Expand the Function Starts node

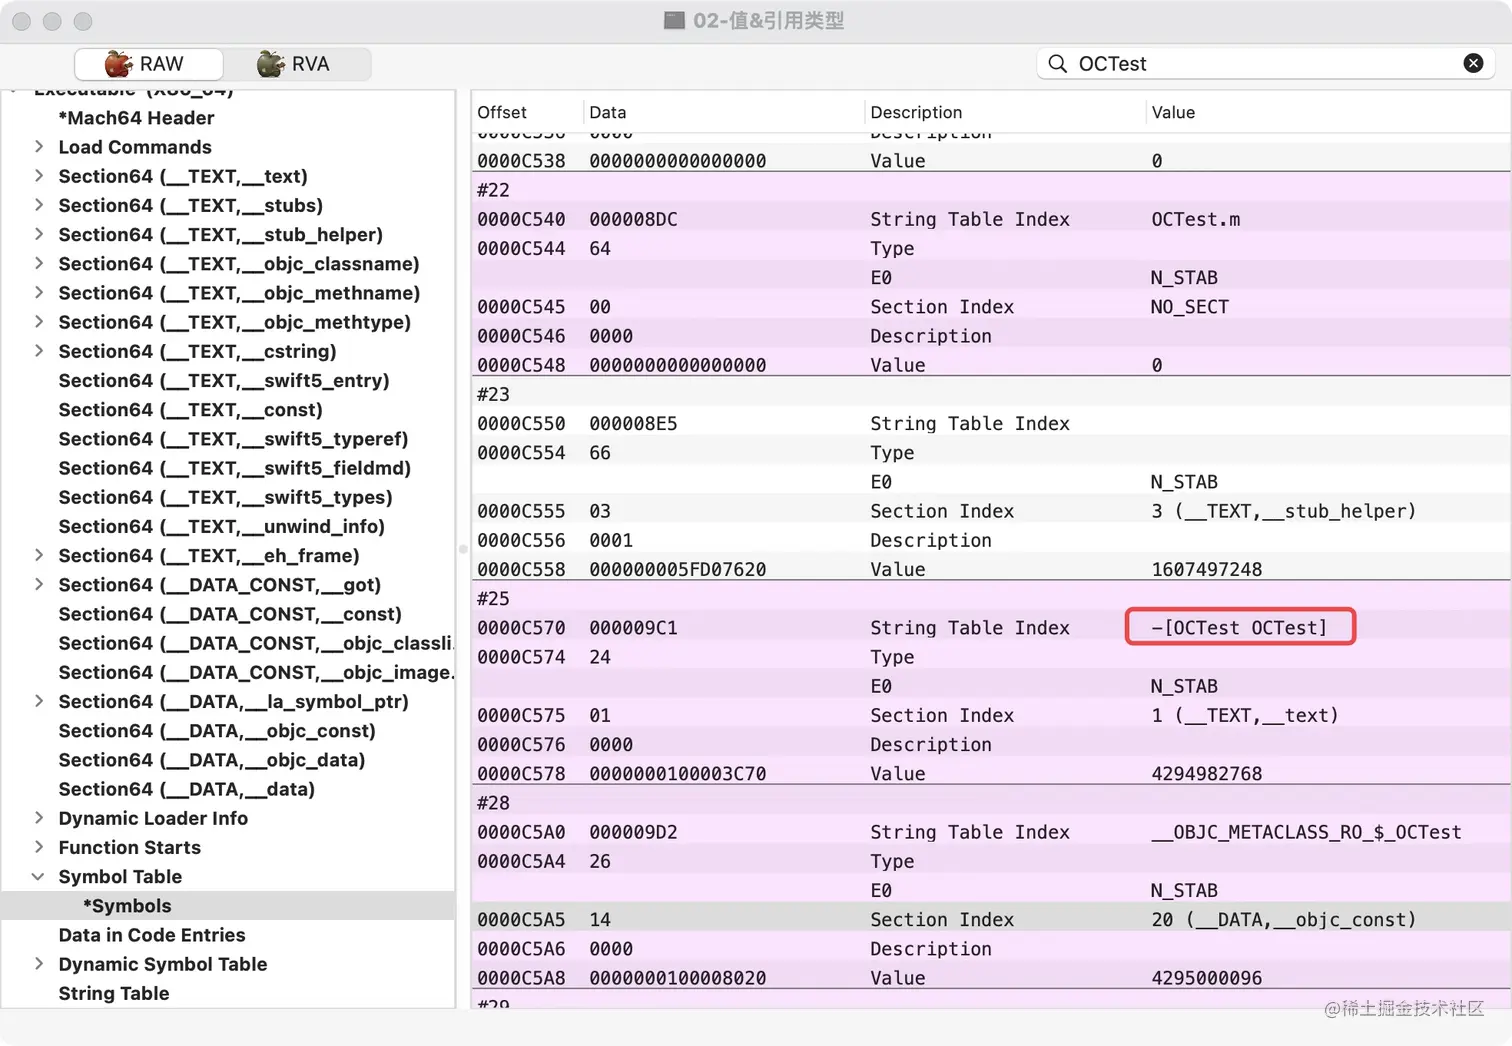[x=39, y=847]
